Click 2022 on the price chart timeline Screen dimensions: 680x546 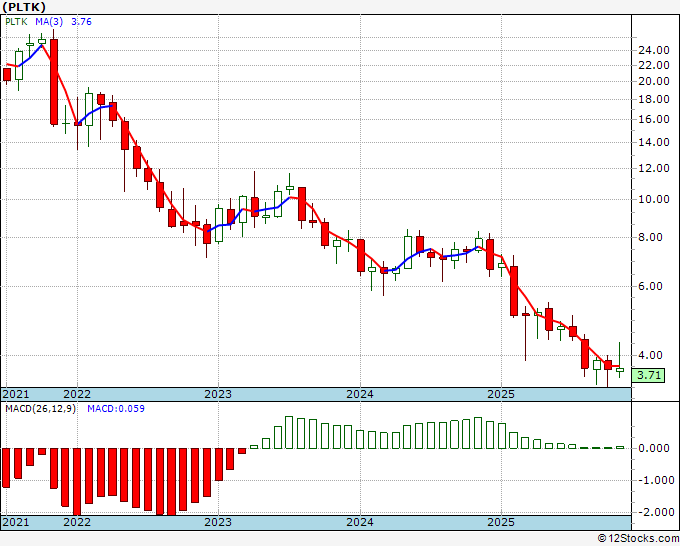click(76, 395)
